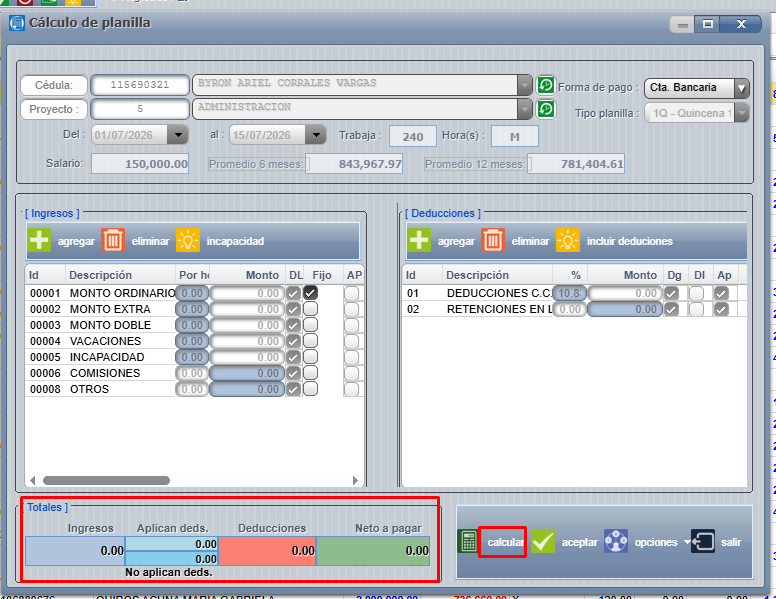Select the DEDUCCIONES C.C. row text

coord(499,293)
